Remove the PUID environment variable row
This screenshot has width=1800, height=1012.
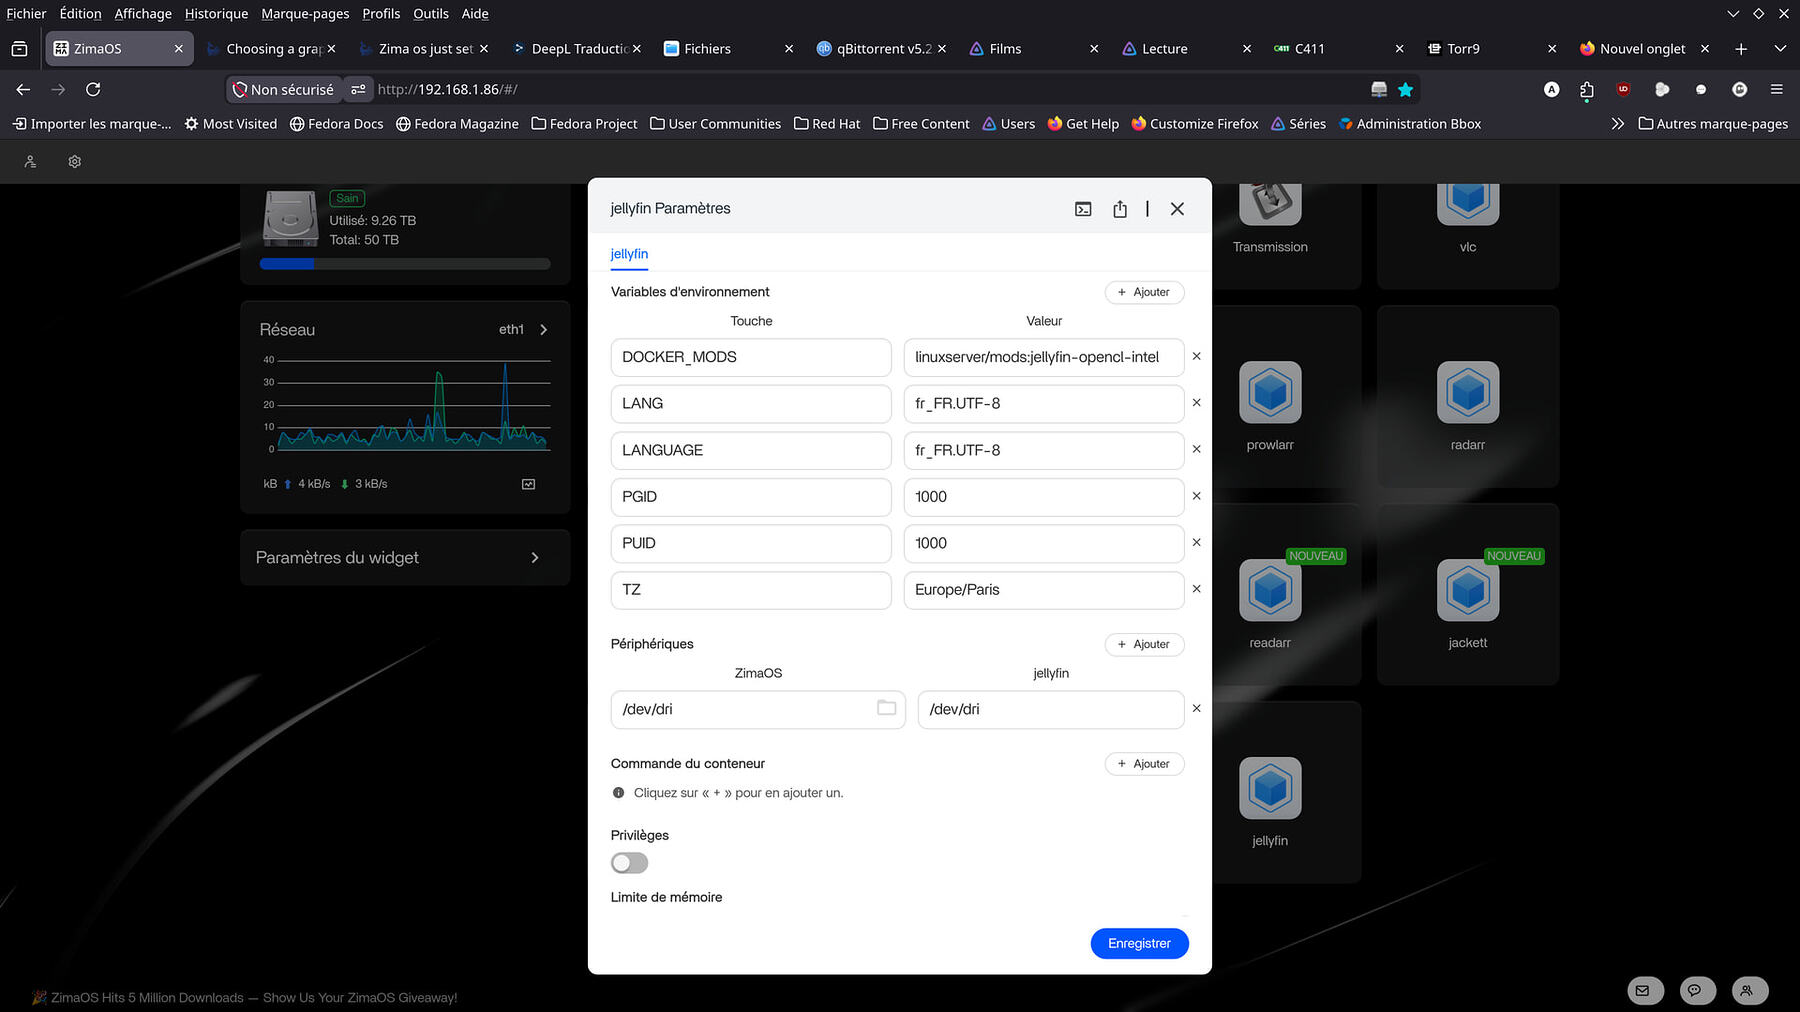coord(1196,542)
